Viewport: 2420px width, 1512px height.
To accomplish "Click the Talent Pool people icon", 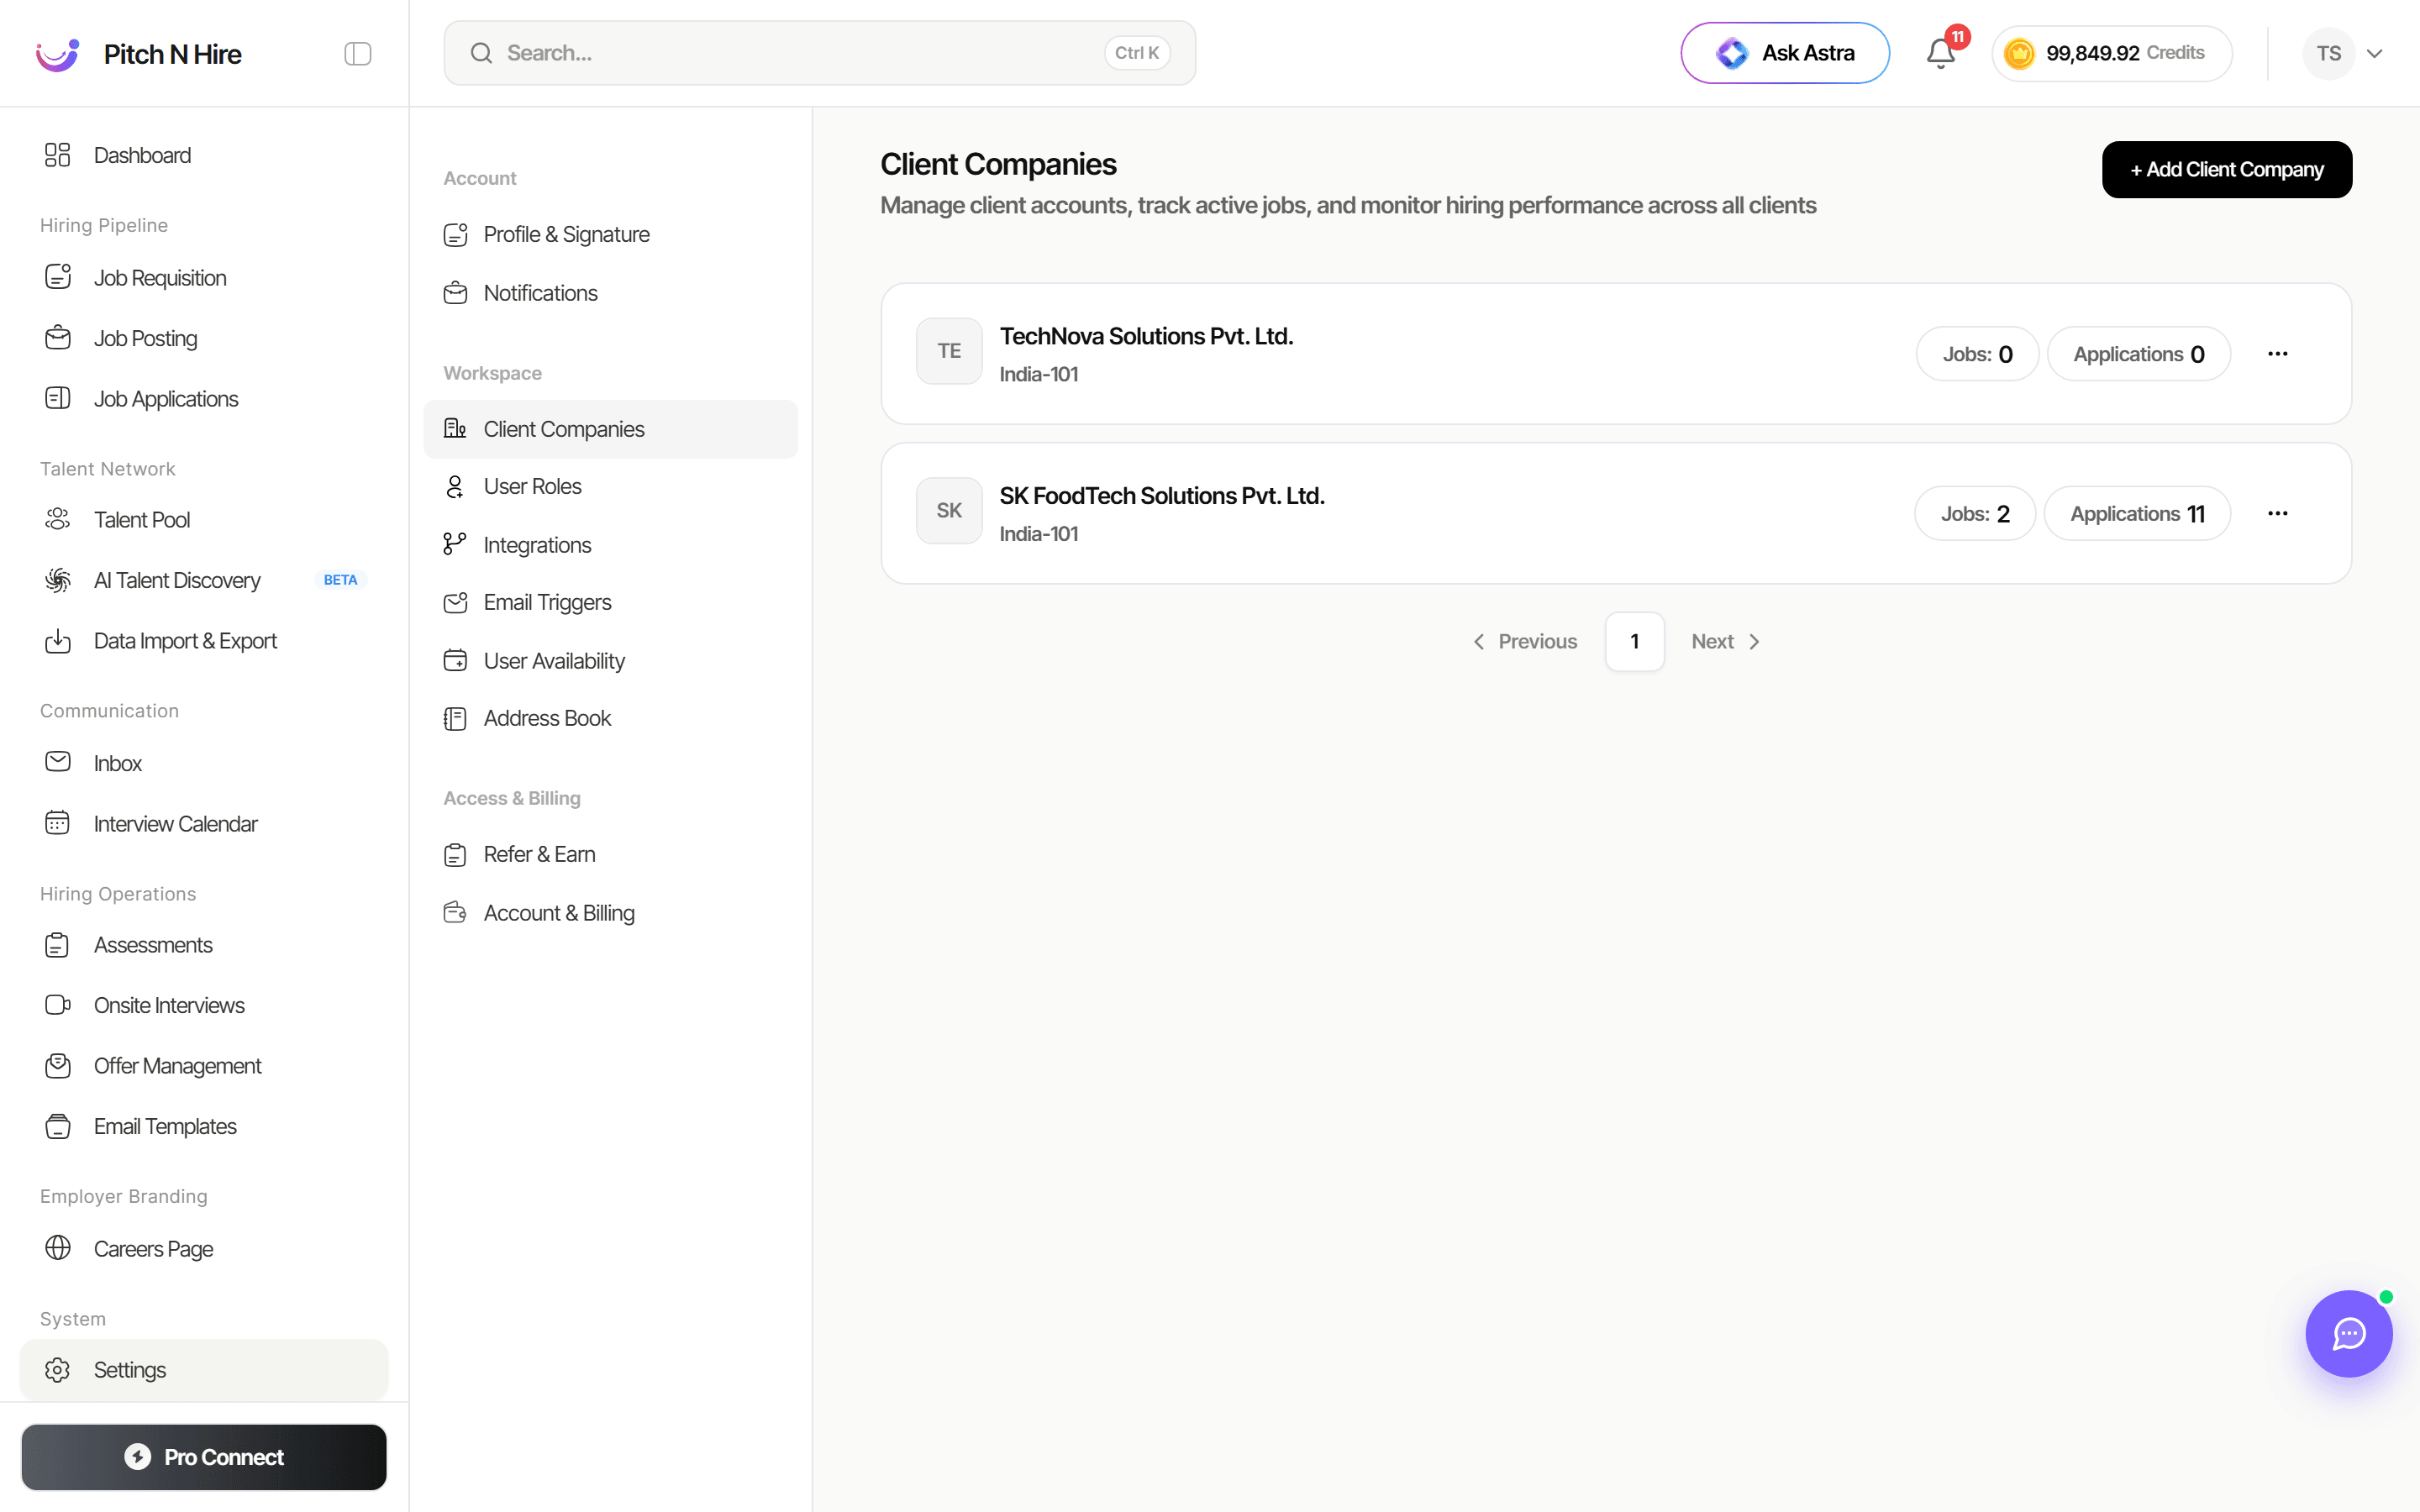I will click(58, 519).
